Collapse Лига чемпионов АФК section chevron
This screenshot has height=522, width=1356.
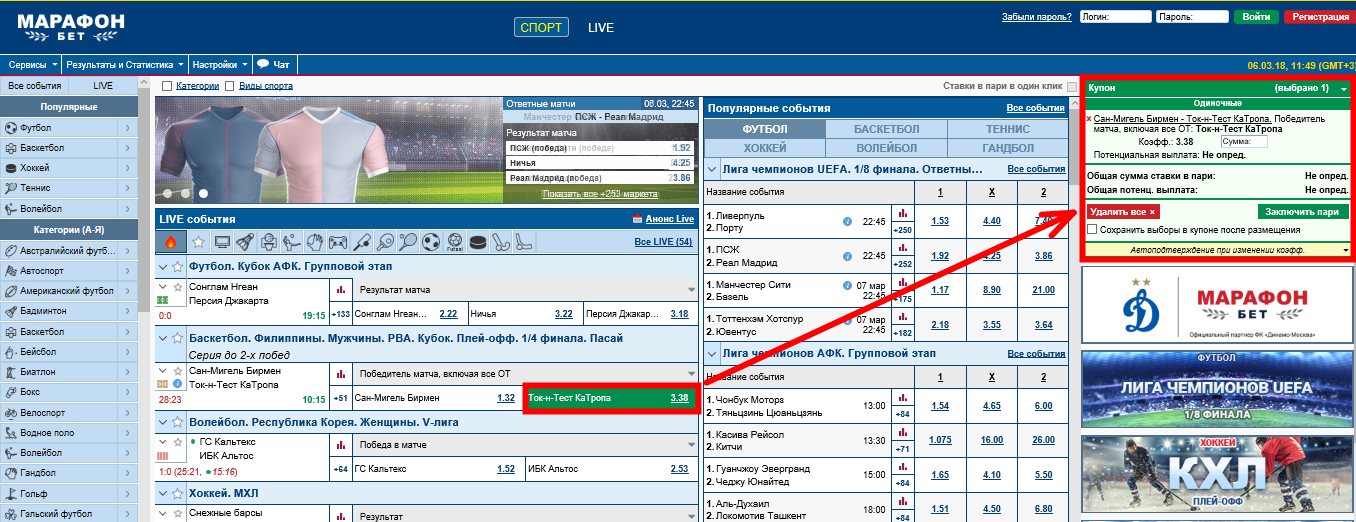(x=713, y=352)
